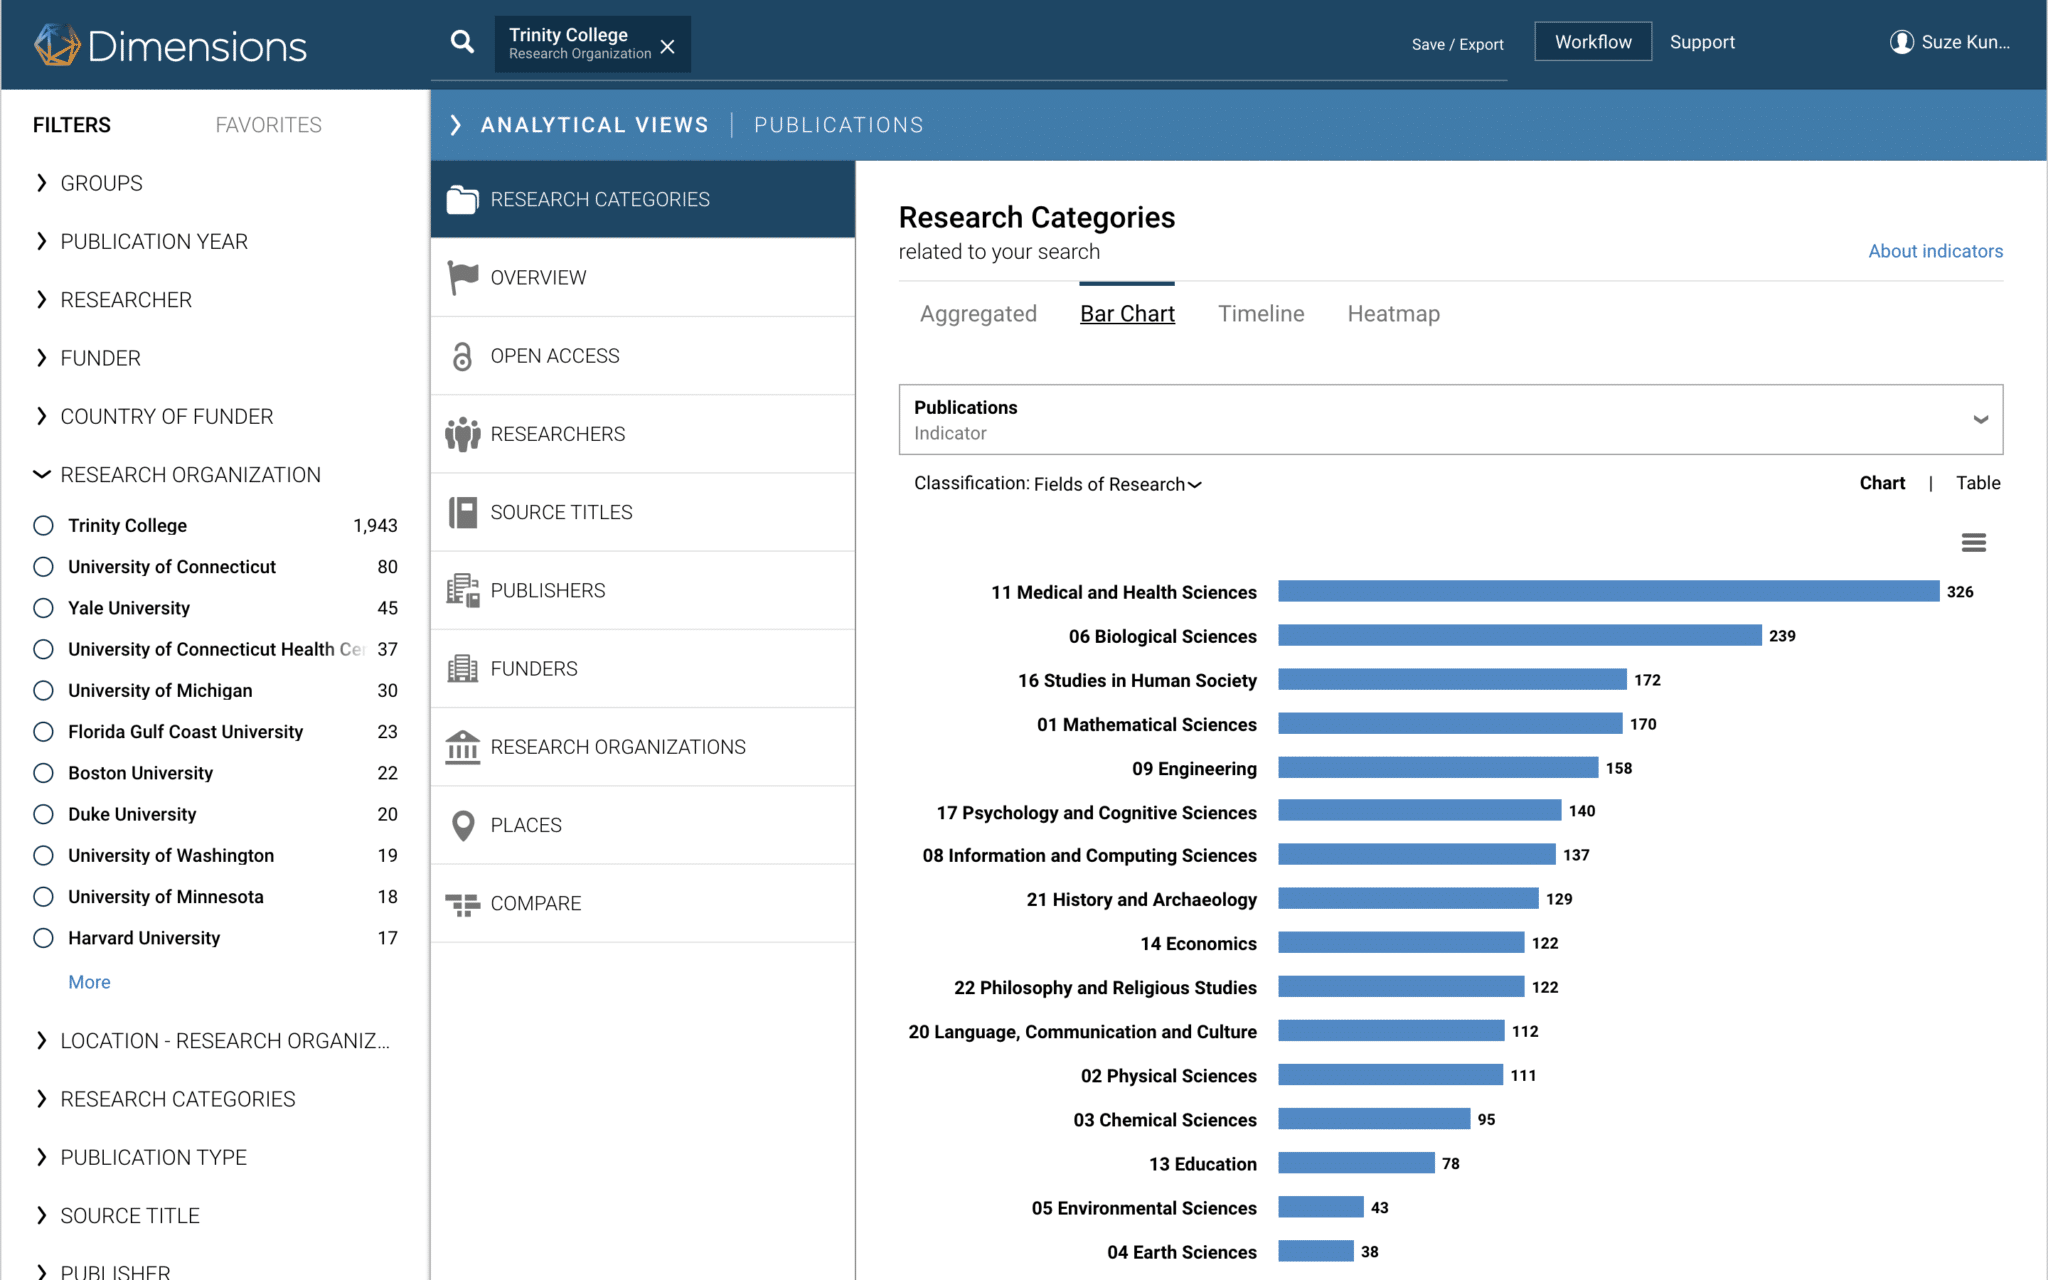Screen dimensions: 2048x1280
Task: Click the Open Access lock icon
Action: point(462,356)
